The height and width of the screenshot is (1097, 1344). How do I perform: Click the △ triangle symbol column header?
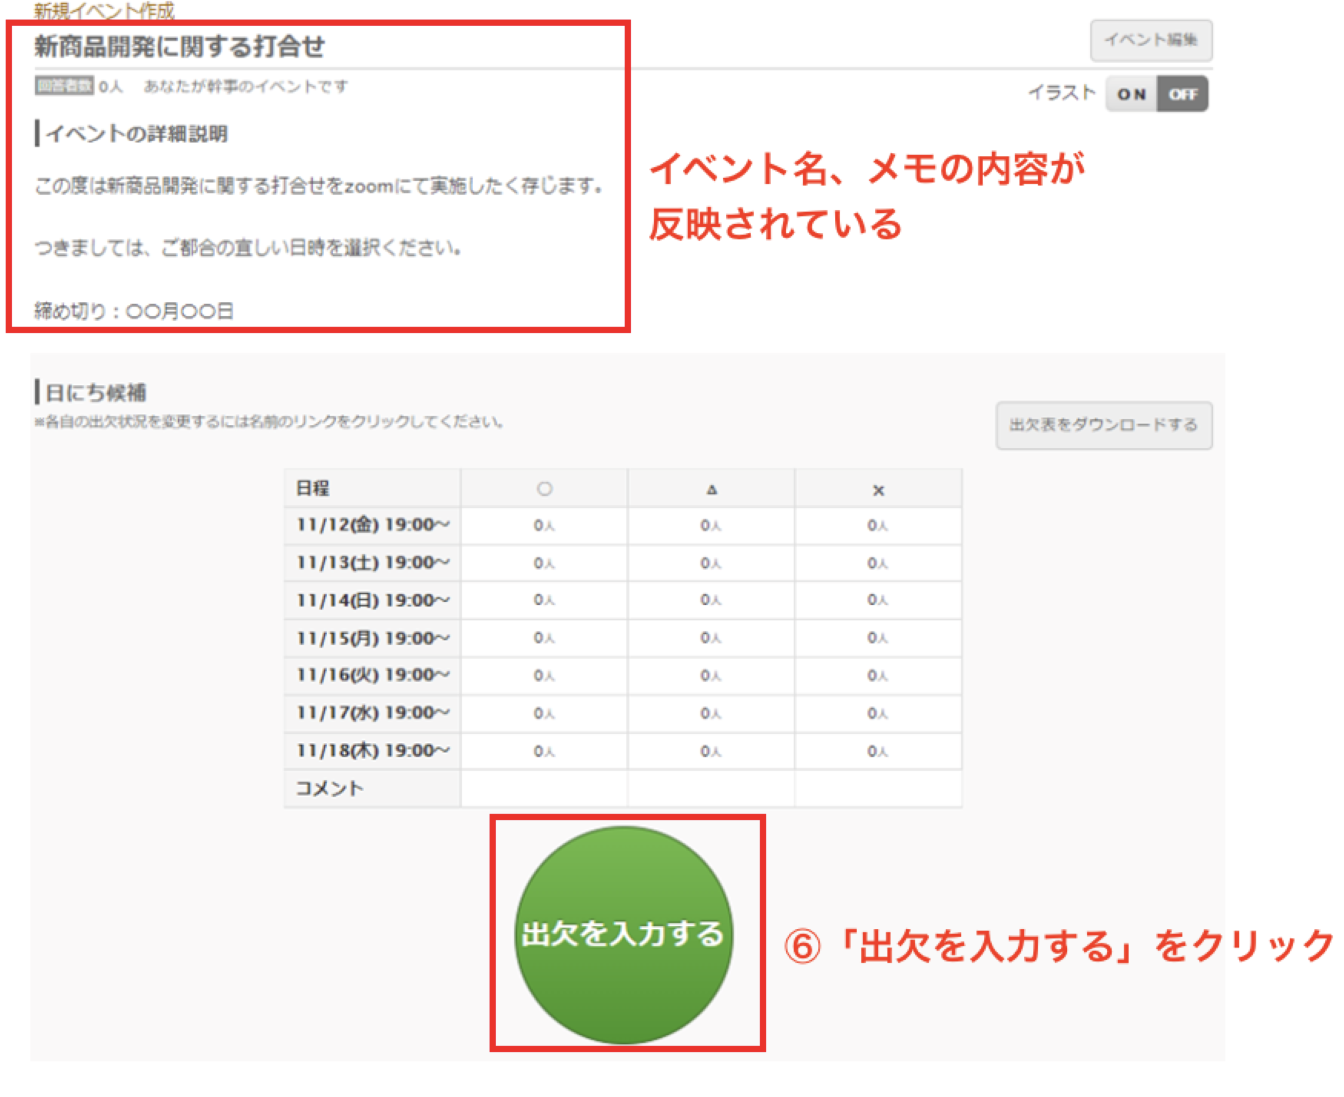pos(711,489)
